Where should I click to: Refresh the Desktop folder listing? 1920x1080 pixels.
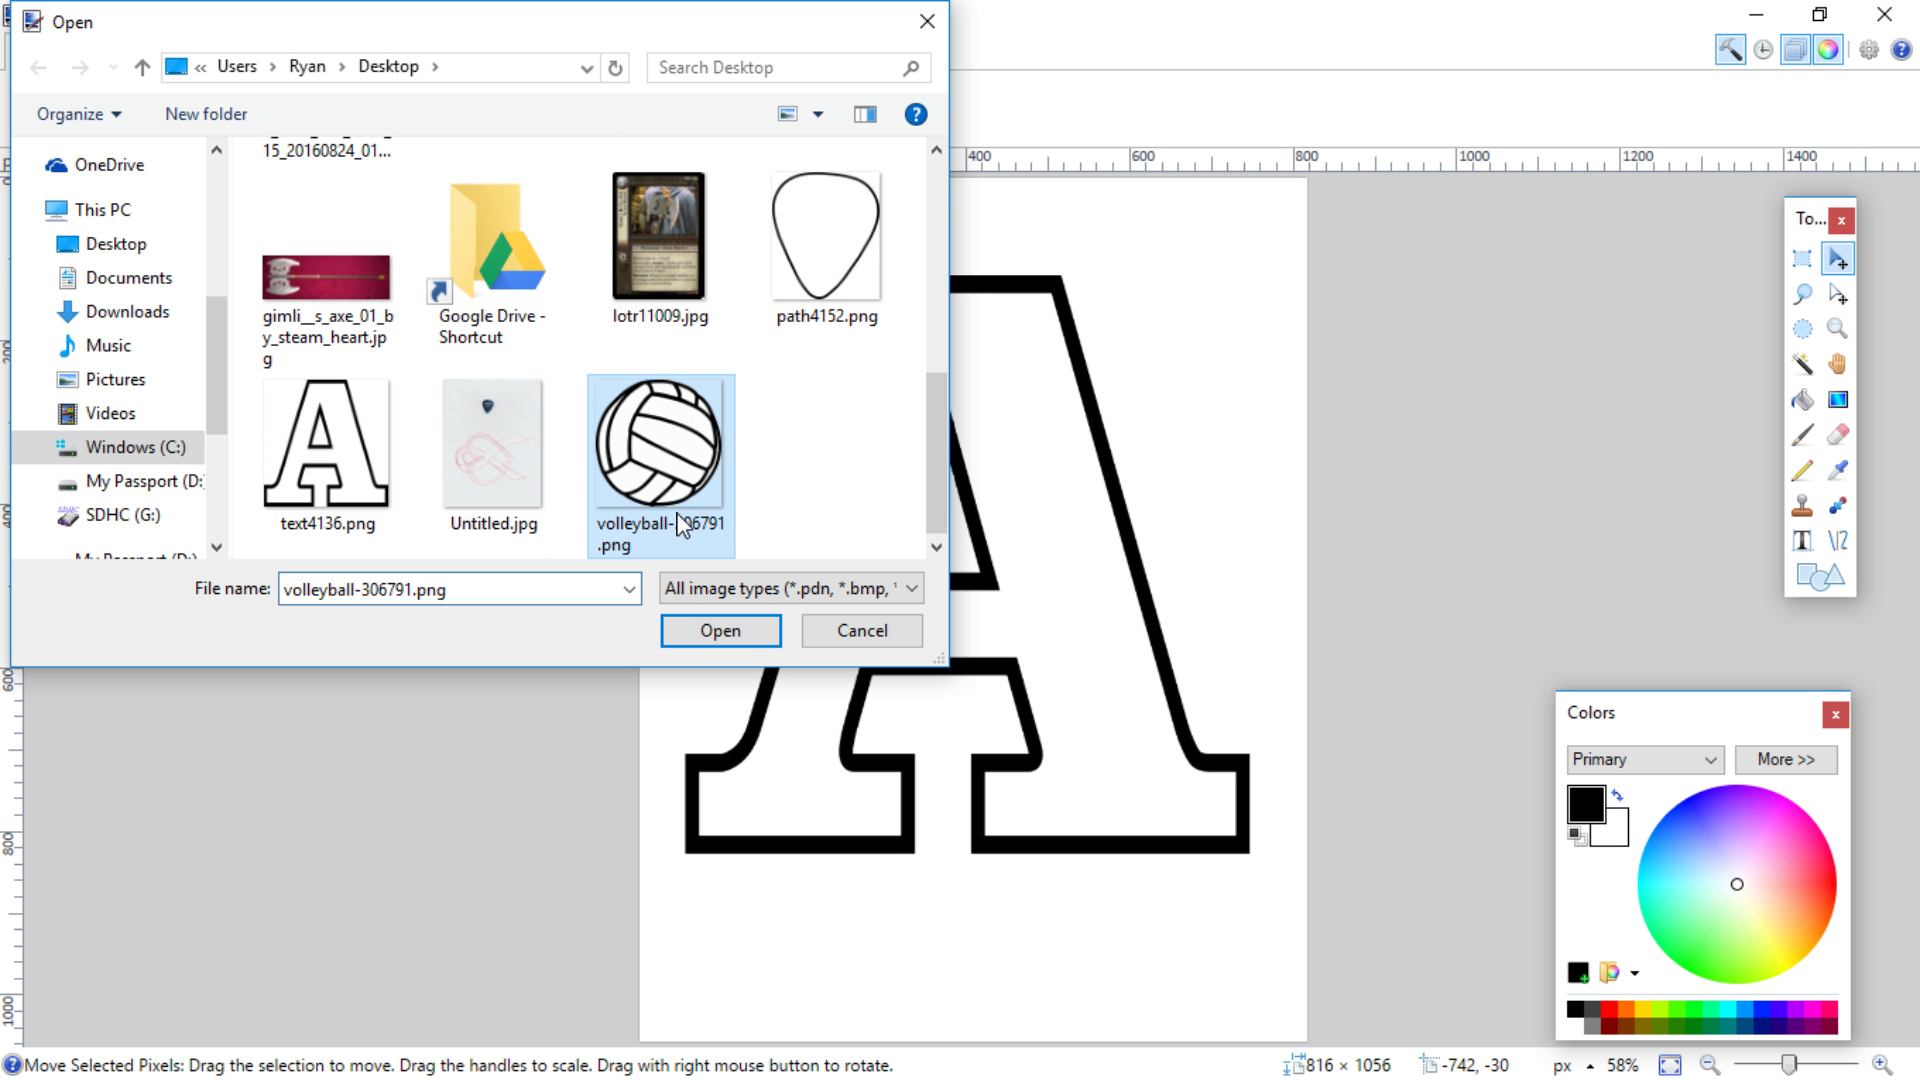pos(616,68)
